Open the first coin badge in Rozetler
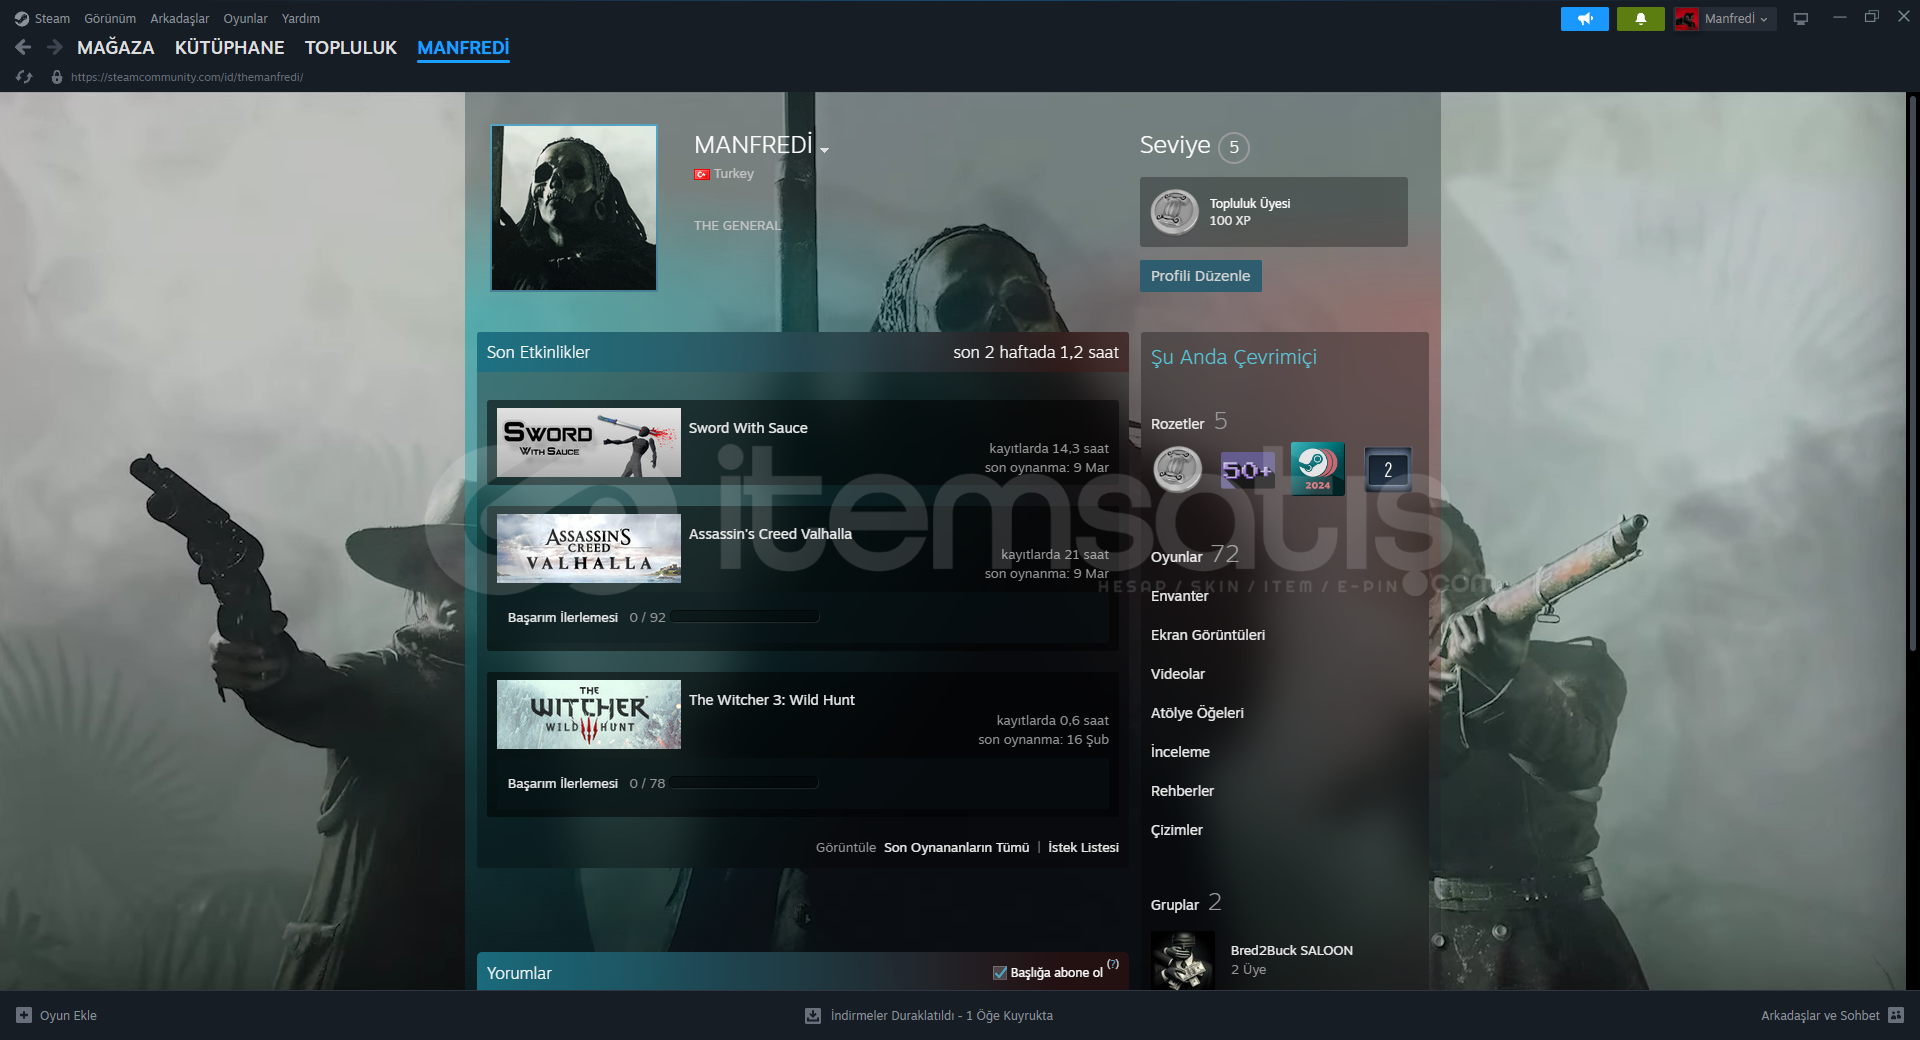This screenshot has height=1040, width=1920. click(1178, 469)
